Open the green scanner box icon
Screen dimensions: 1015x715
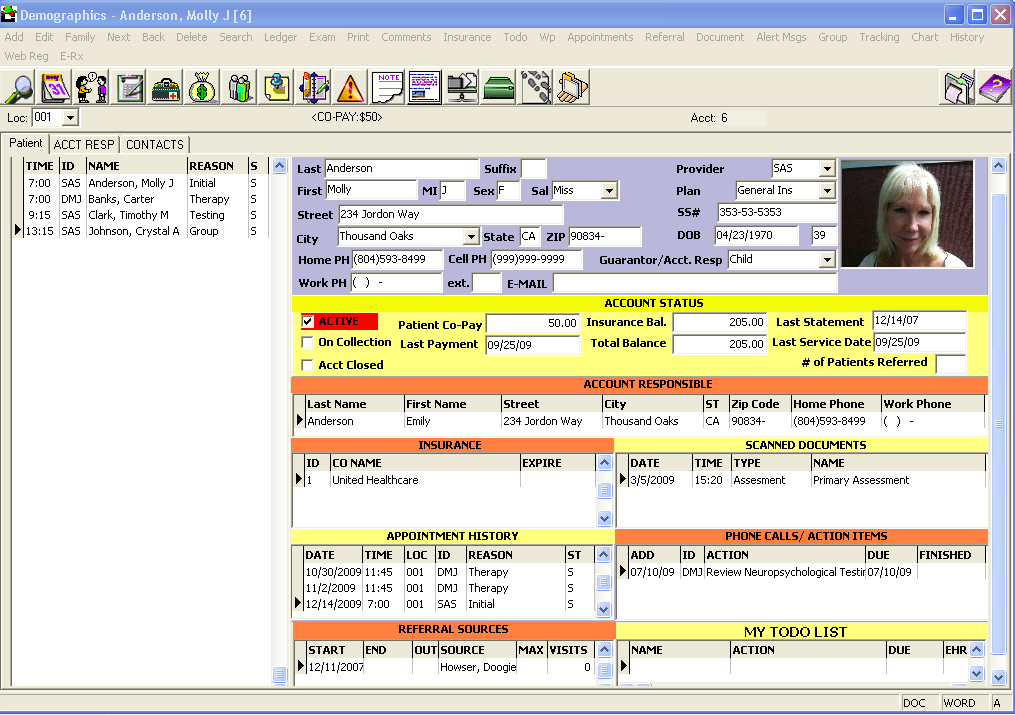(x=498, y=88)
